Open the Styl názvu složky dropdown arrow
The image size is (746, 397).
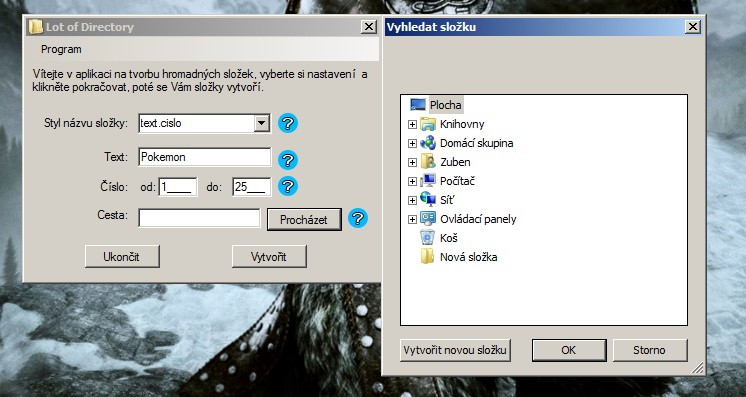point(262,123)
